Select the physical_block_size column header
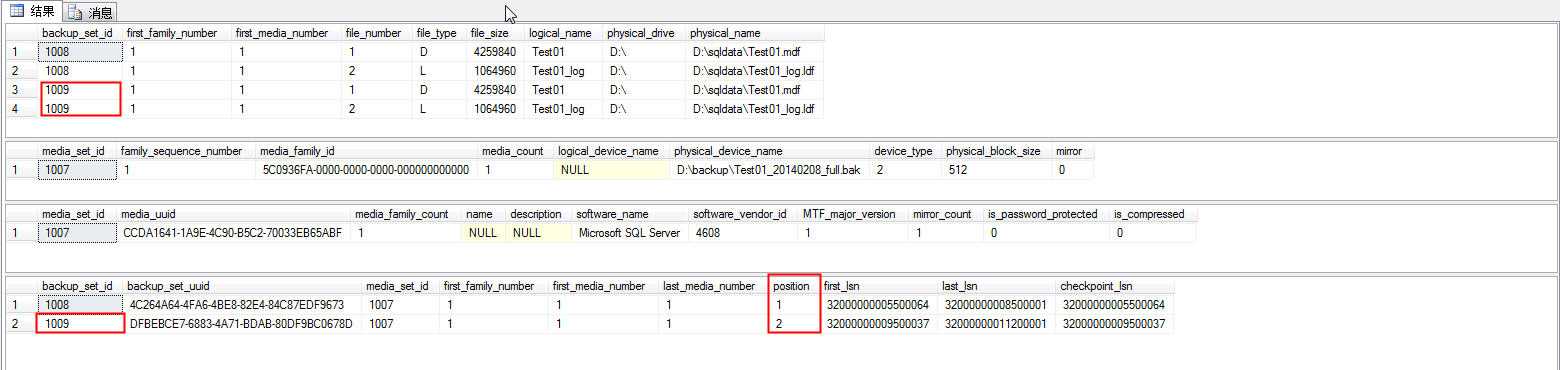1560x370 pixels. tap(997, 151)
